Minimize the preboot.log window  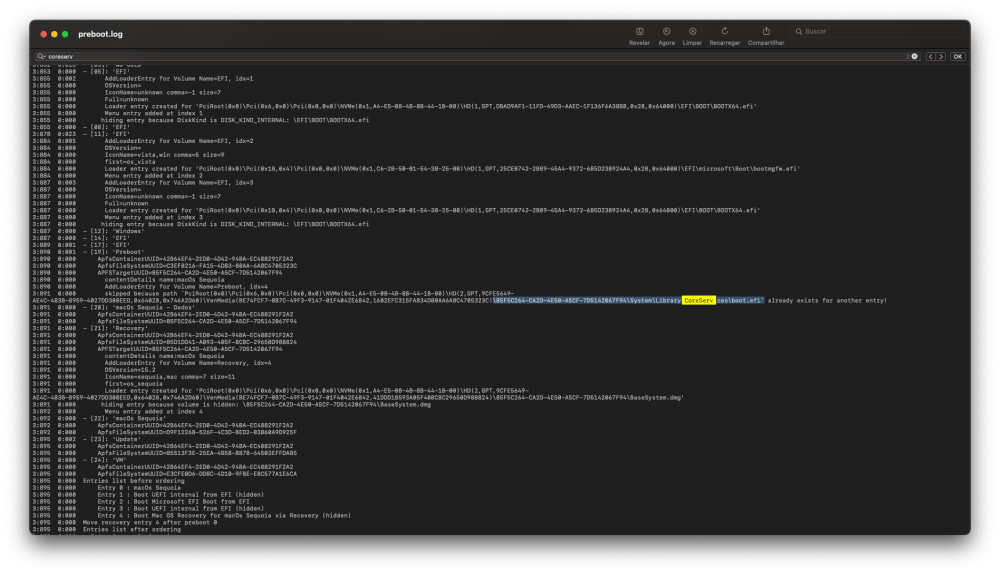(x=54, y=34)
